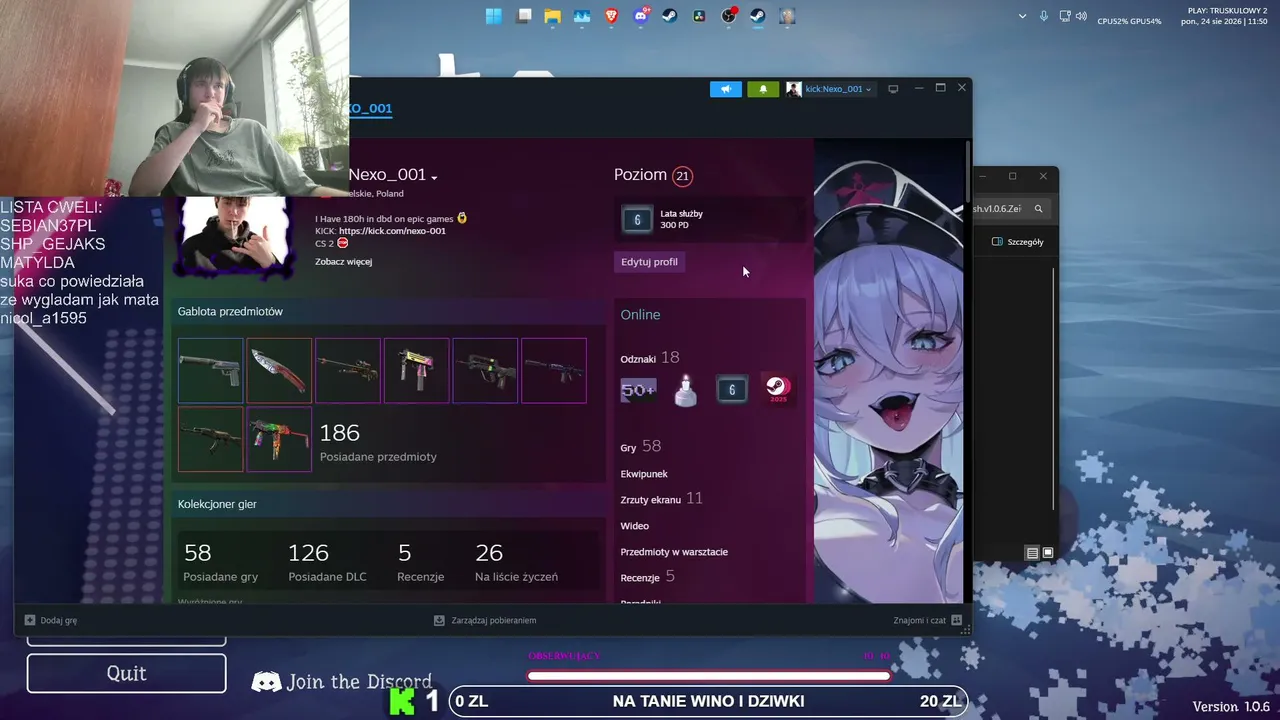The width and height of the screenshot is (1280, 720).
Task: Open the kick.com/nexo-001 link
Action: [392, 231]
